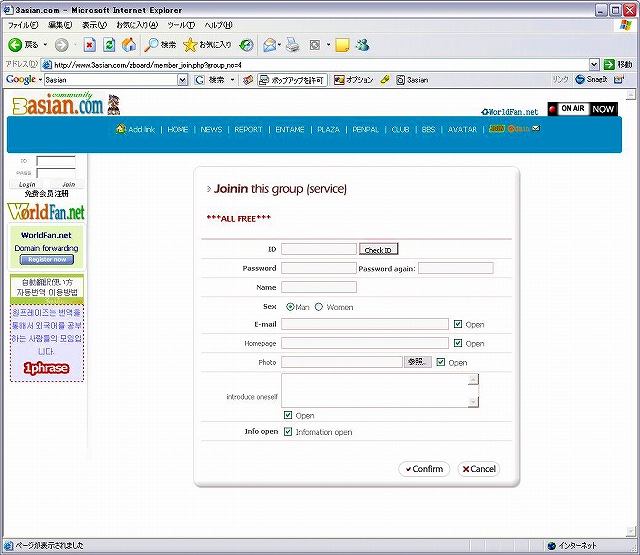Uncheck the Infomation open checkbox

pos(288,432)
